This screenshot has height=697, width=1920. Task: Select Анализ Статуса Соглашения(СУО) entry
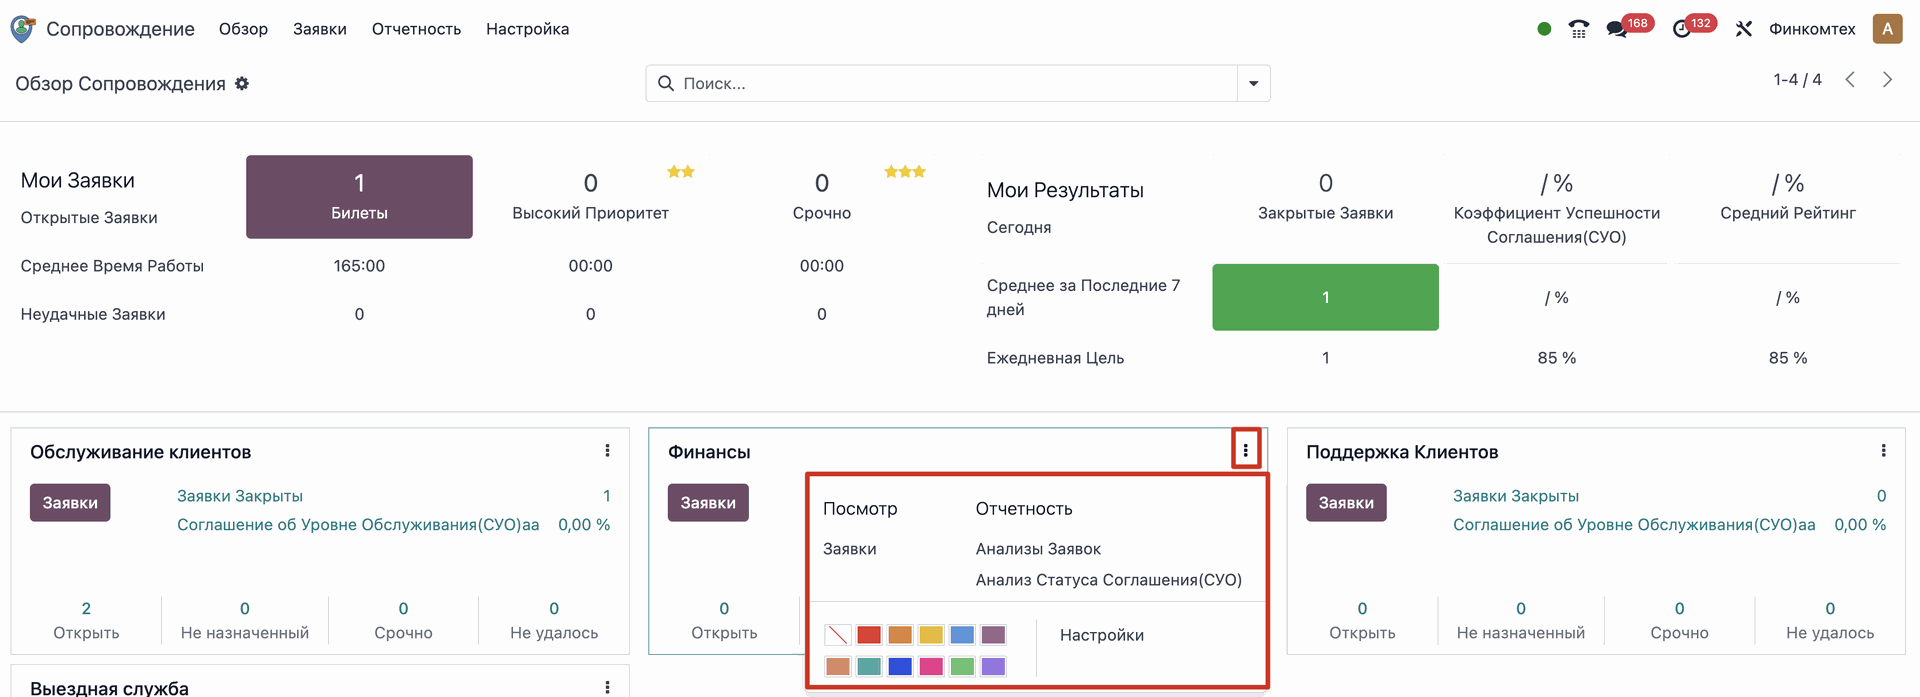pos(1109,580)
